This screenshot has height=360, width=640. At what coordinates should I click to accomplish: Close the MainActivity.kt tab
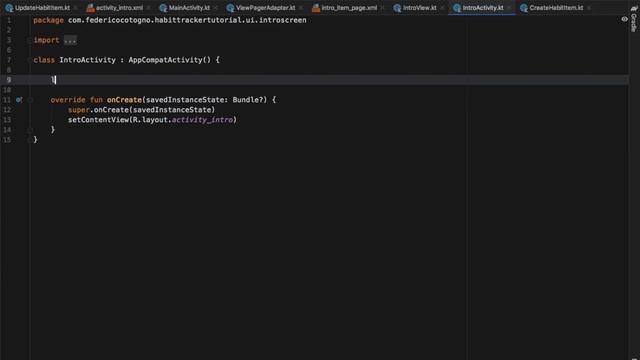216,8
